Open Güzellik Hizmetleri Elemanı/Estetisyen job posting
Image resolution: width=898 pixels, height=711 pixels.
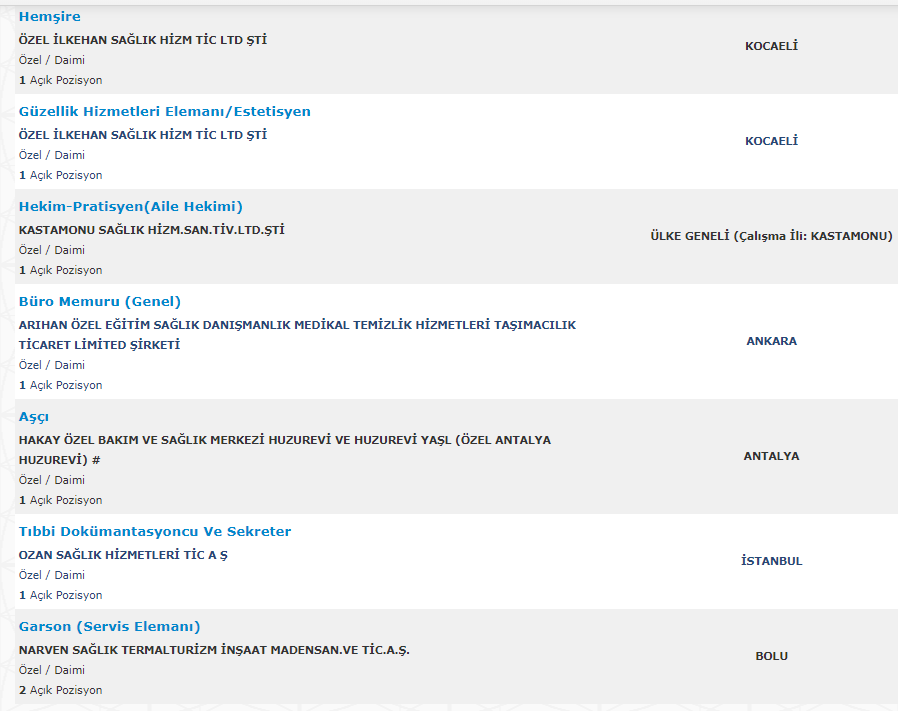tap(165, 112)
